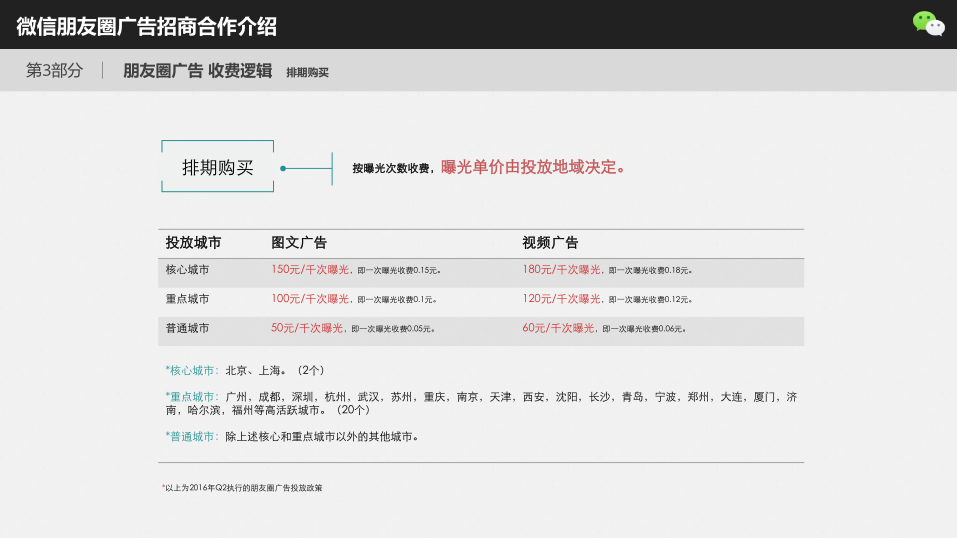Click the teal *重点城市 footnote label

[x=191, y=397]
